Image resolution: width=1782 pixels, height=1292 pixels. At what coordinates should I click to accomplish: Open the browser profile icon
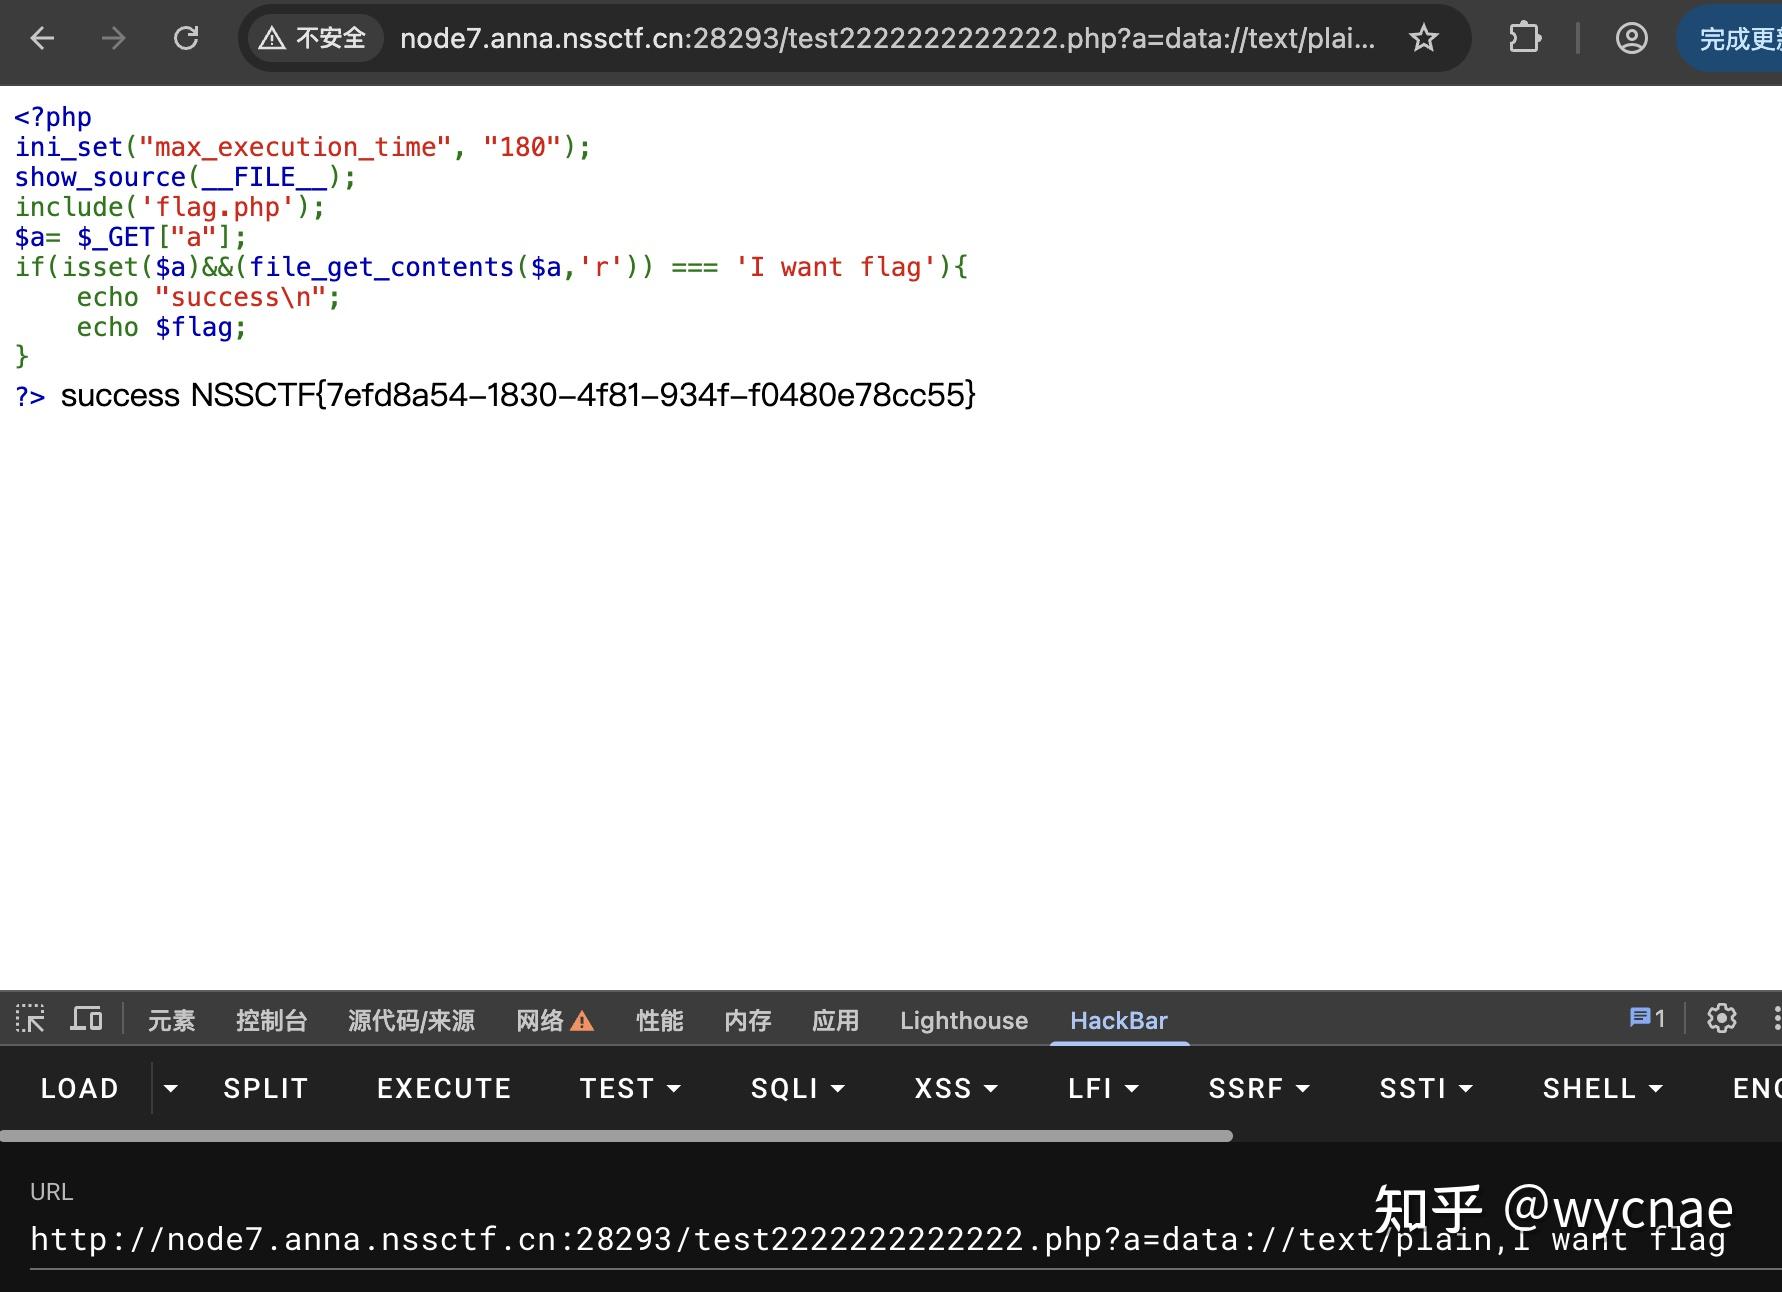point(1631,38)
